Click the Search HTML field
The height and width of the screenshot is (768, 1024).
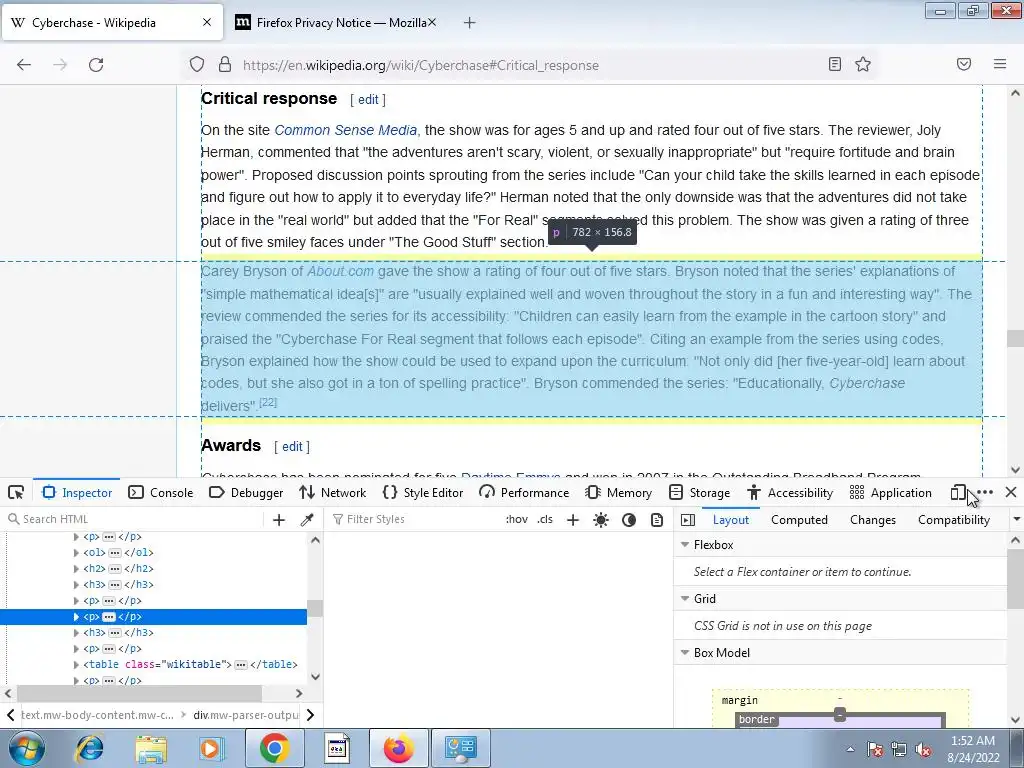(134, 519)
